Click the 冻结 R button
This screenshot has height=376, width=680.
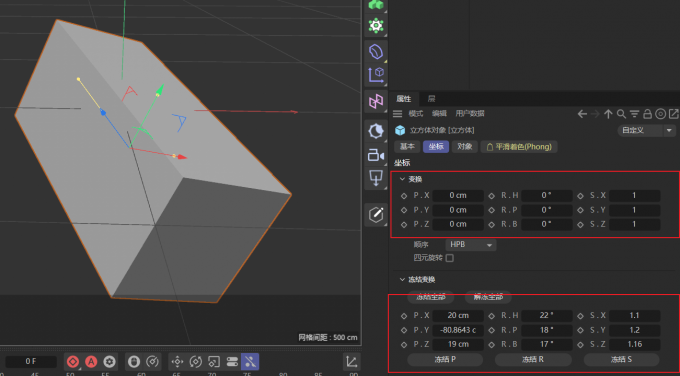click(533, 360)
